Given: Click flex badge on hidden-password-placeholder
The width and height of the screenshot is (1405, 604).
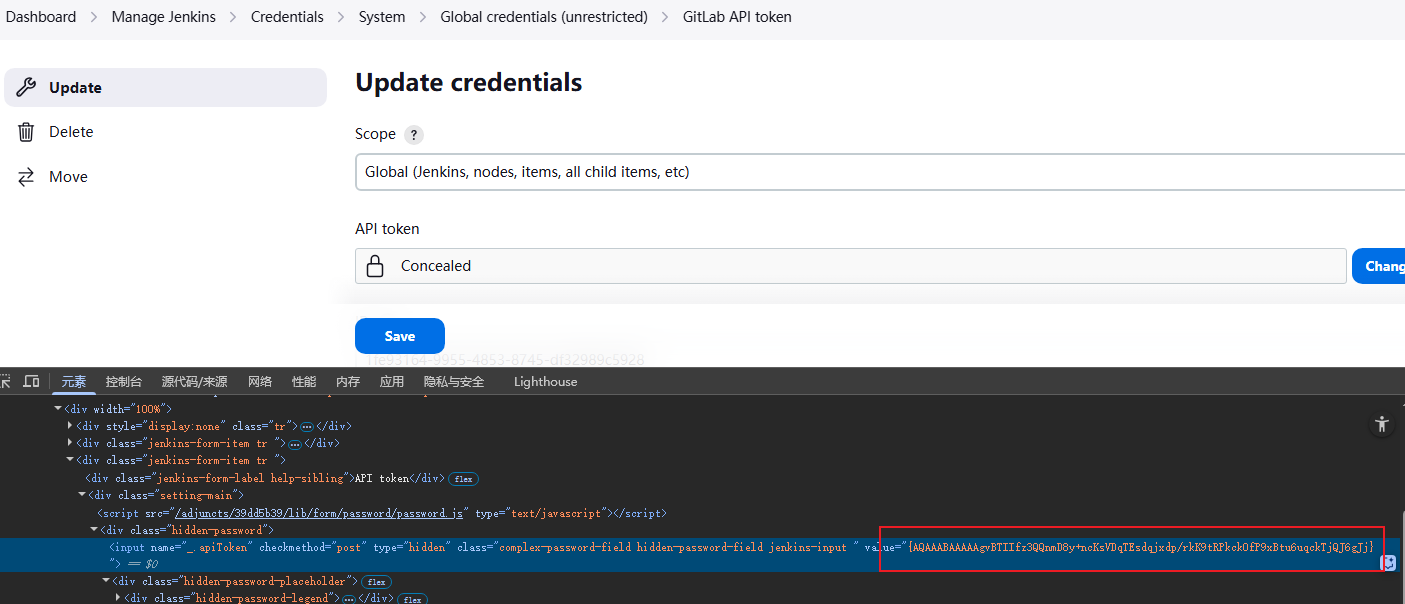Looking at the screenshot, I should pyautogui.click(x=376, y=581).
